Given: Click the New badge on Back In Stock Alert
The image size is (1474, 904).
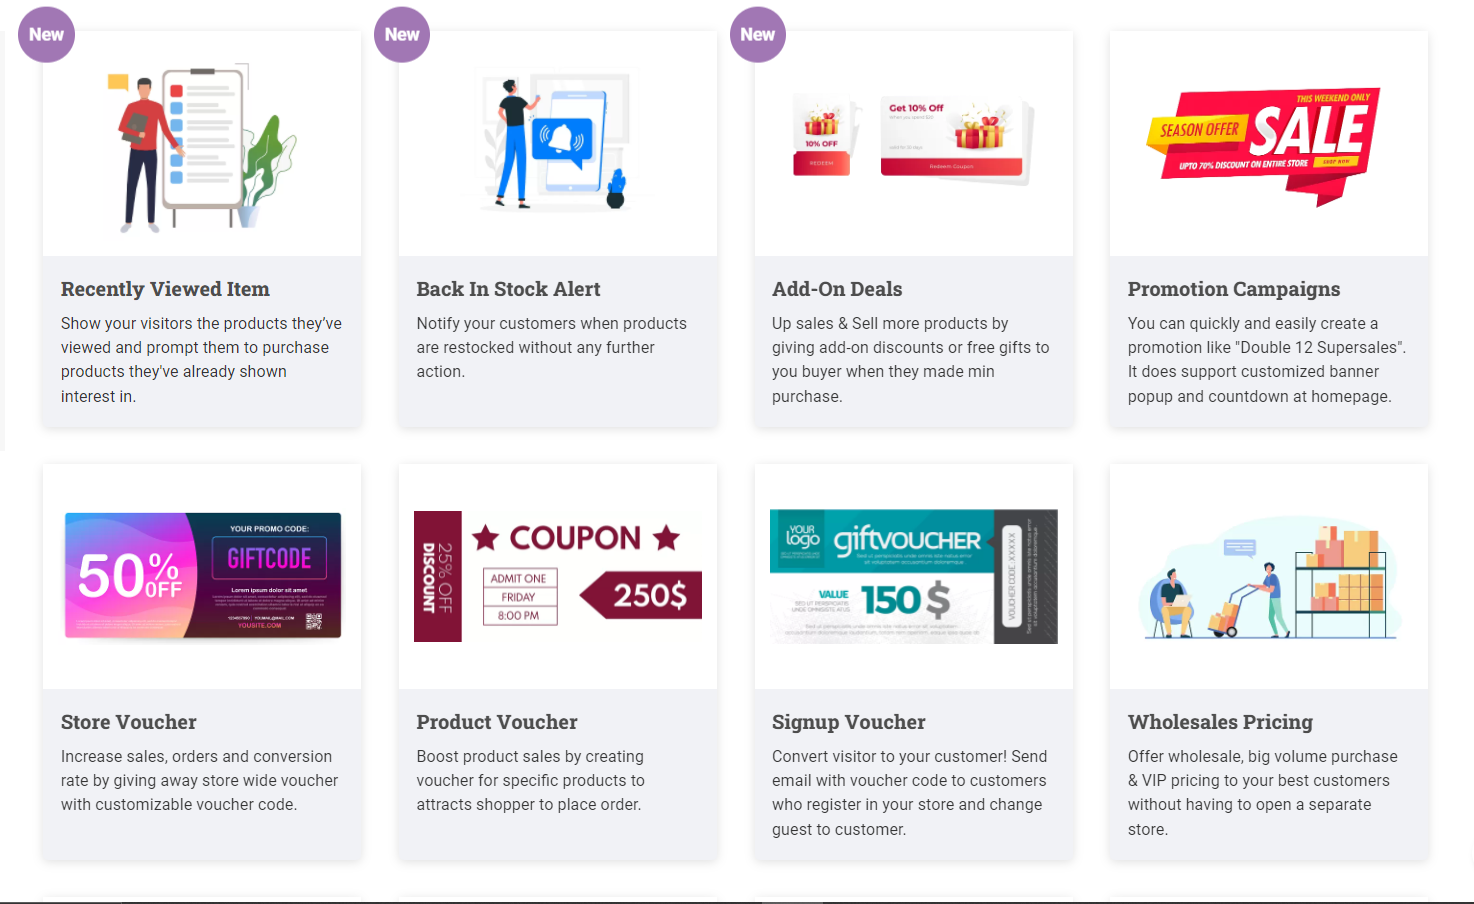Looking at the screenshot, I should click(x=402, y=35).
